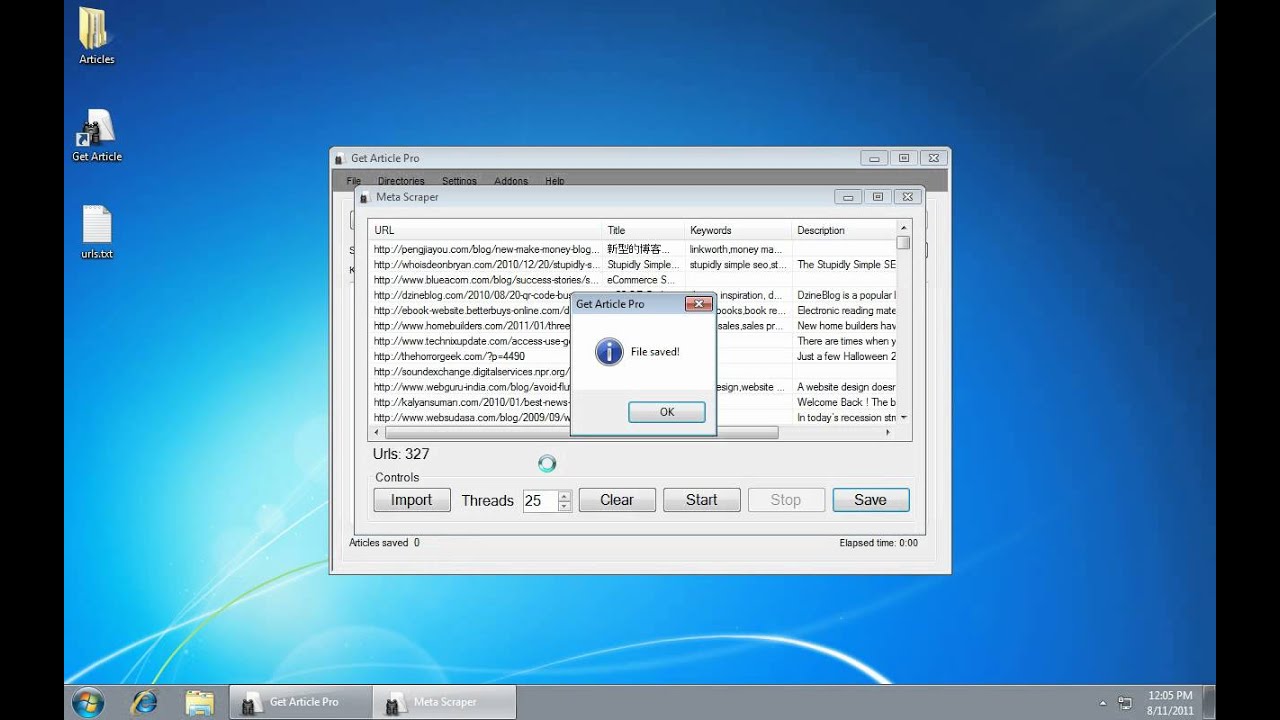Click the Meta Scraper title bar icon
The image size is (1280, 720).
[364, 197]
